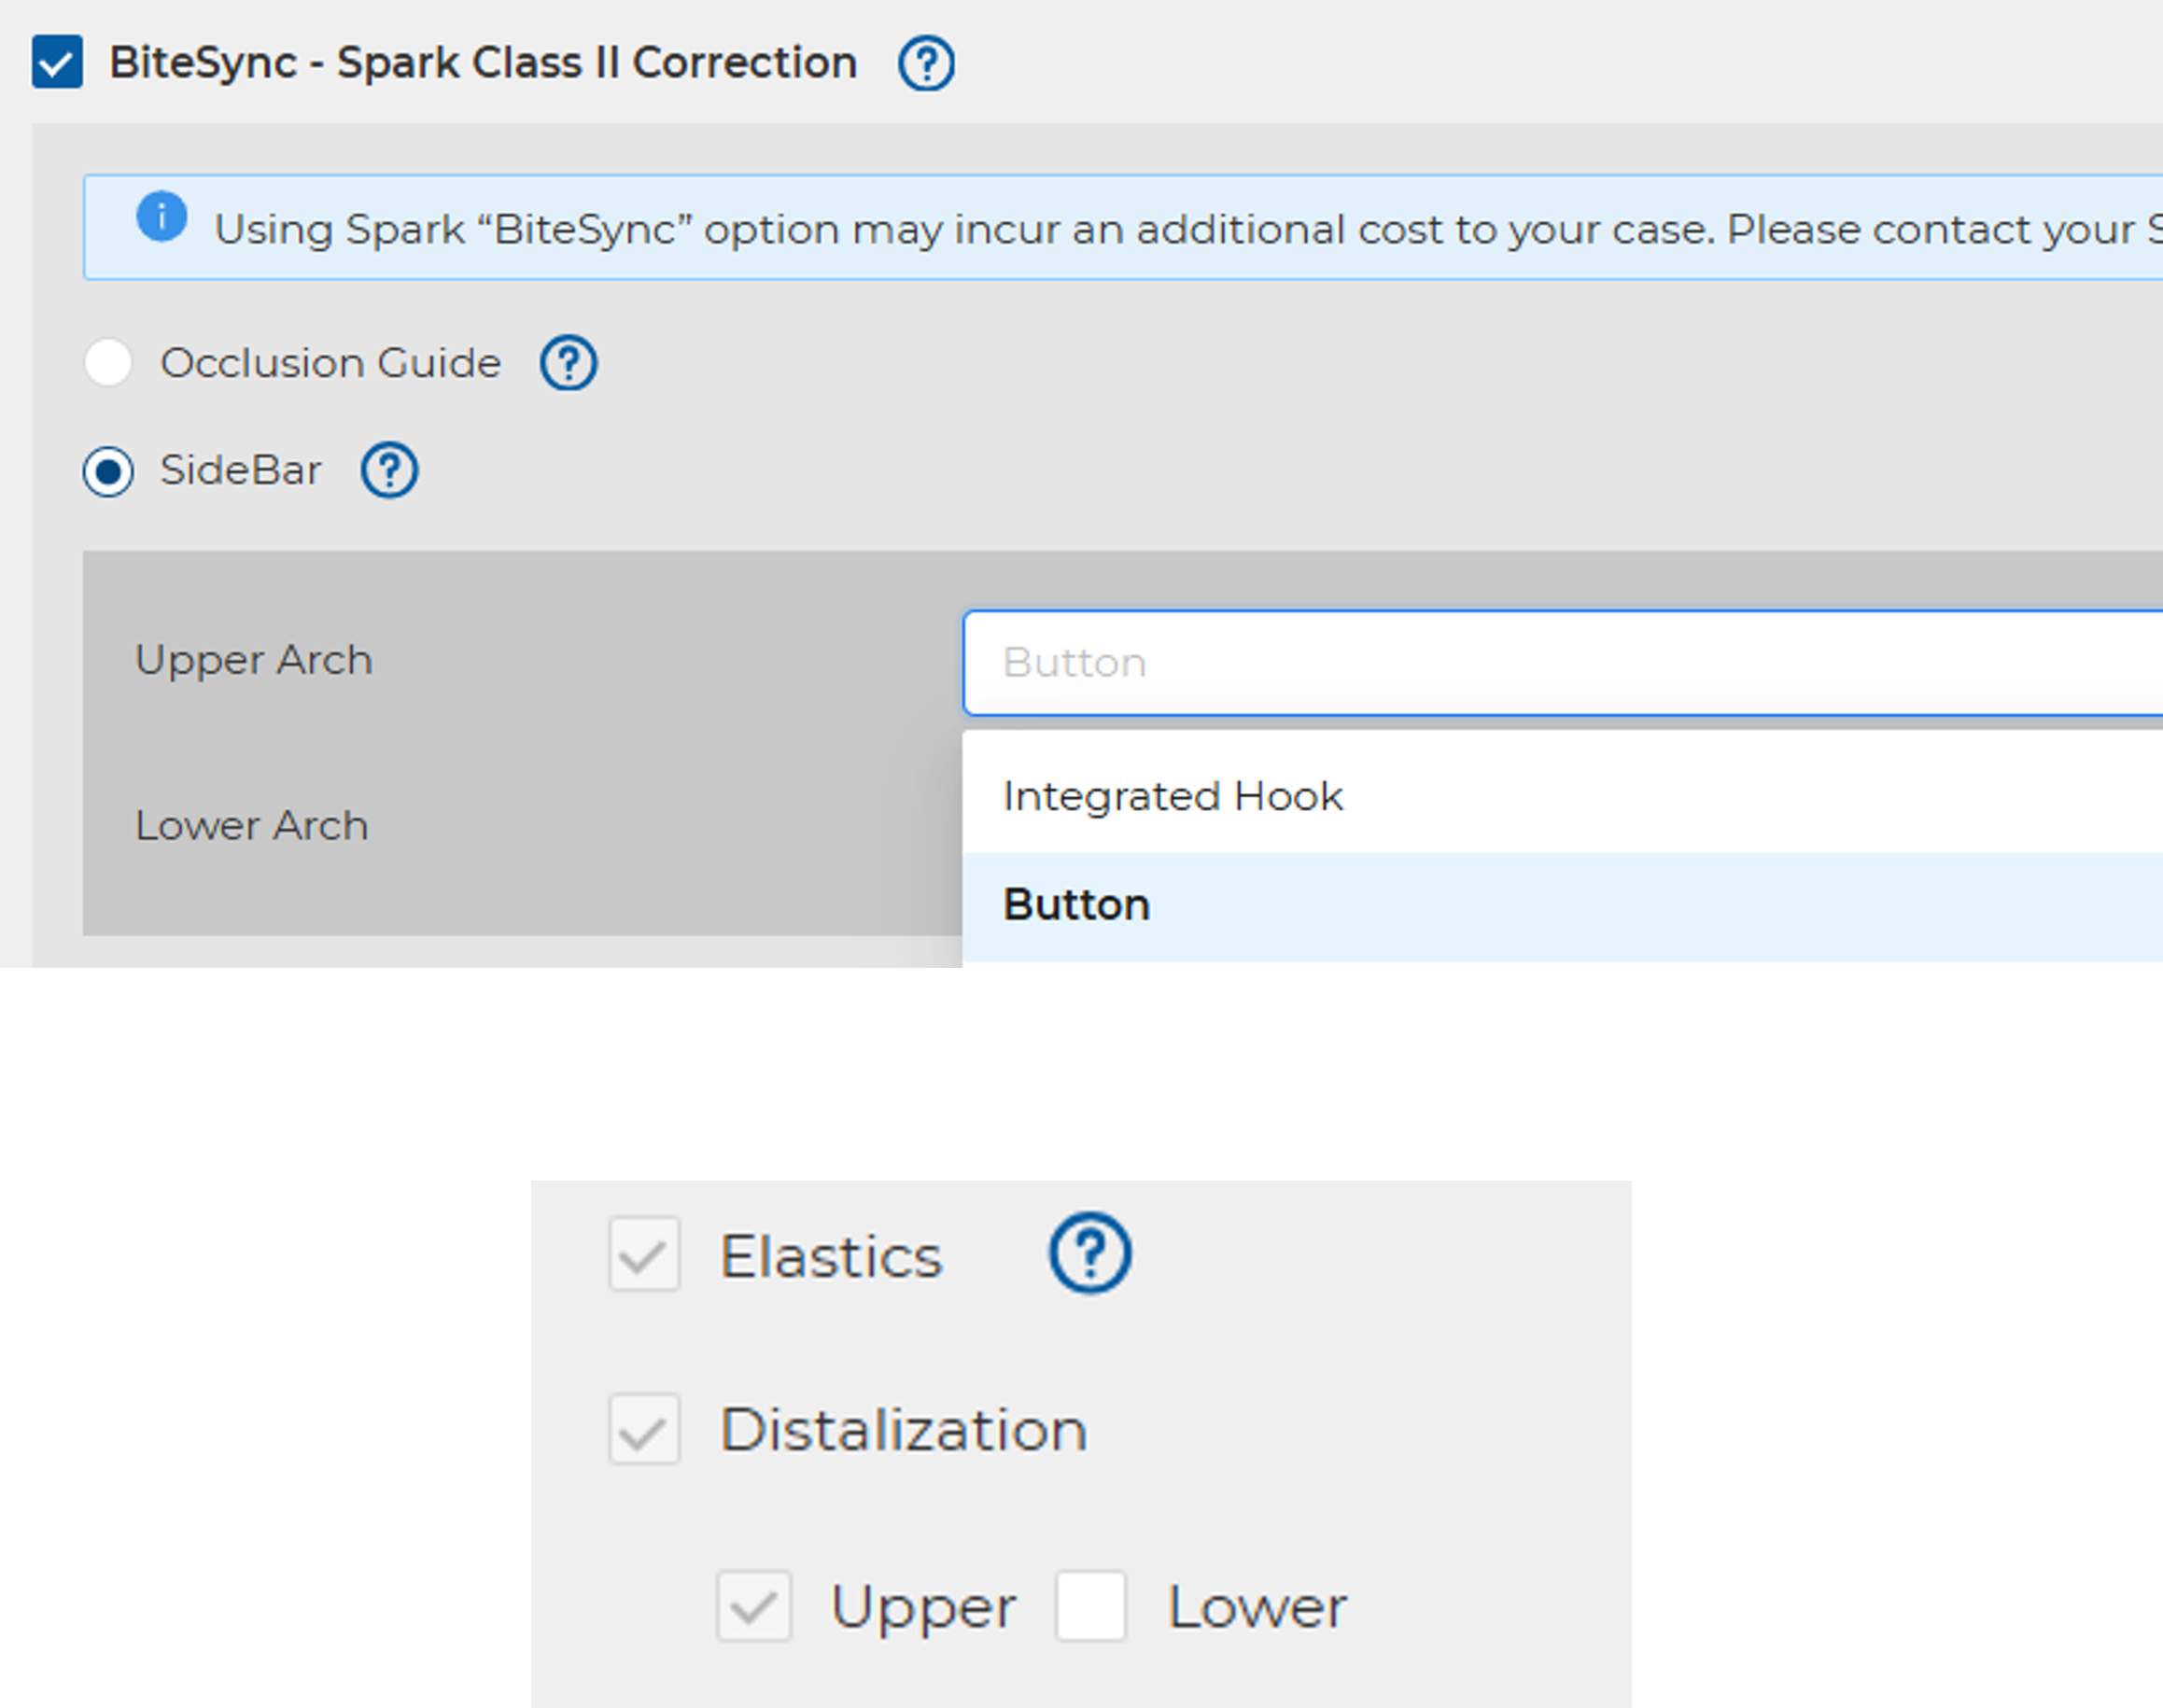Enable the Lower distalization checkbox
The width and height of the screenshot is (2163, 1708).
click(x=1090, y=1606)
